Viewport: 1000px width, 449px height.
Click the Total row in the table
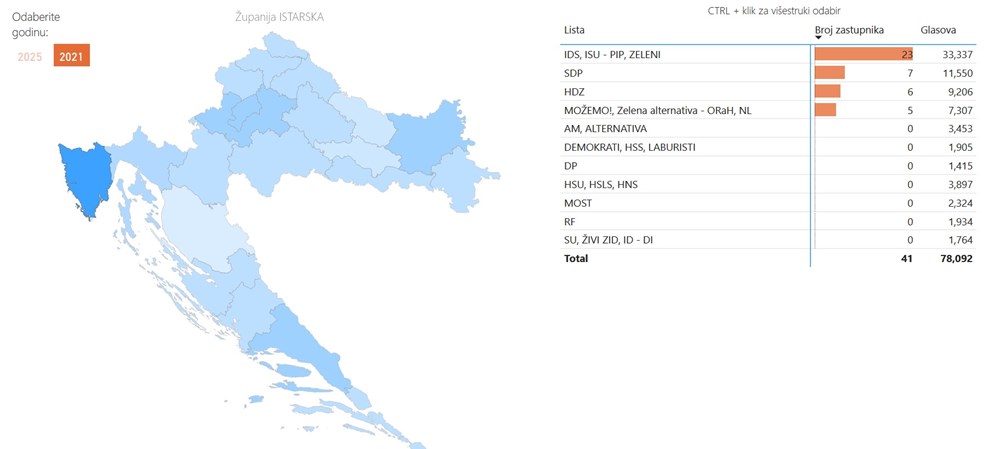click(576, 258)
